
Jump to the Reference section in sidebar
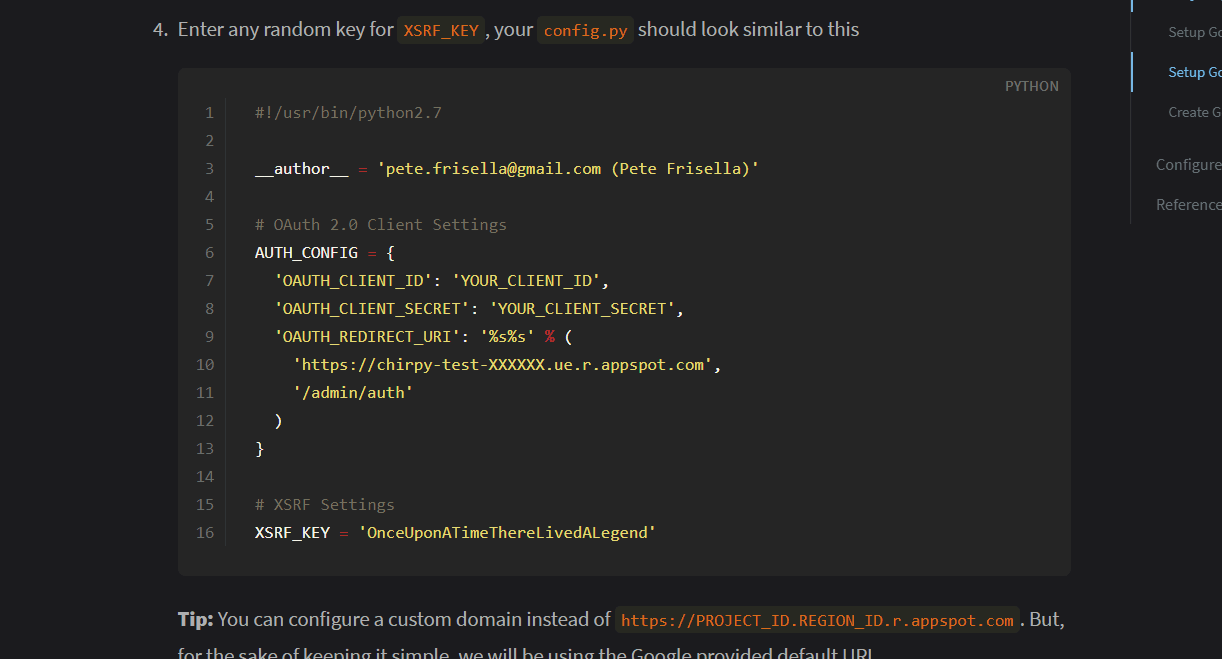click(1189, 204)
